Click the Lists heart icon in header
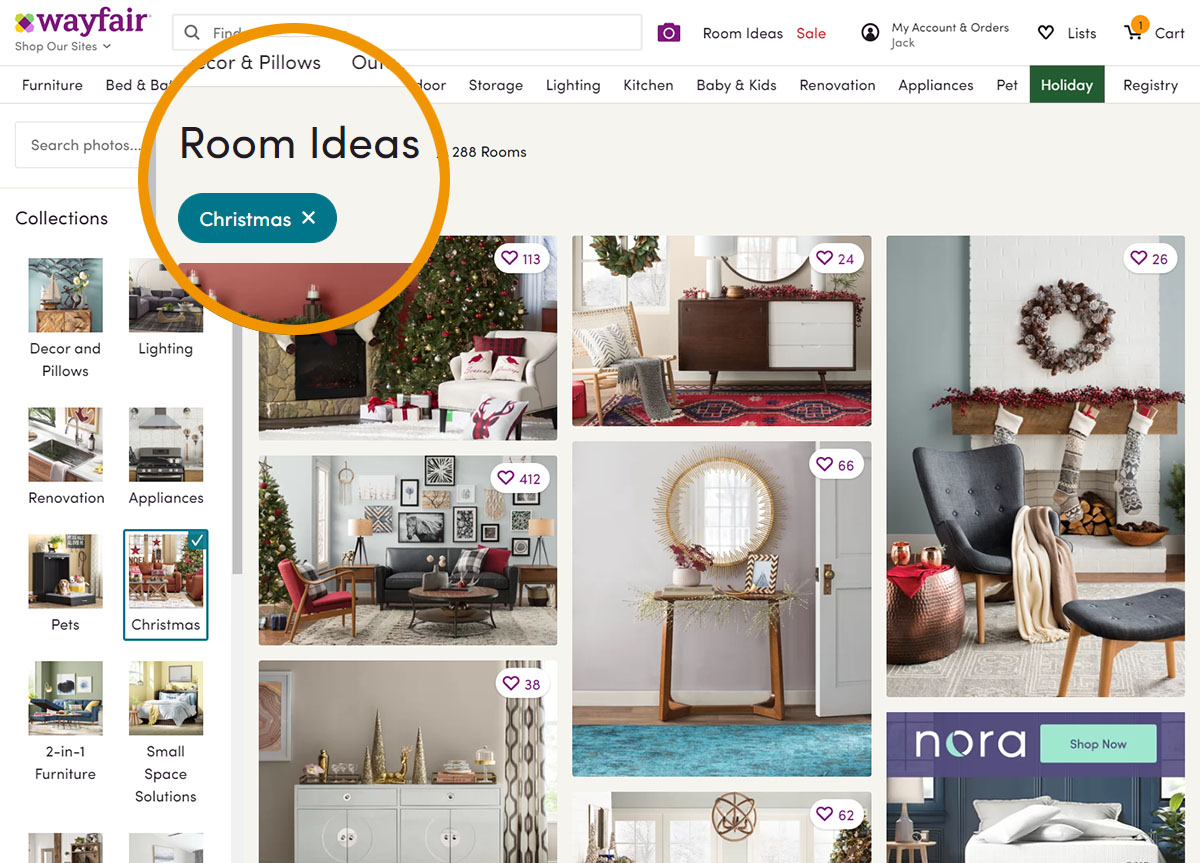The image size is (1200, 863). [1046, 33]
